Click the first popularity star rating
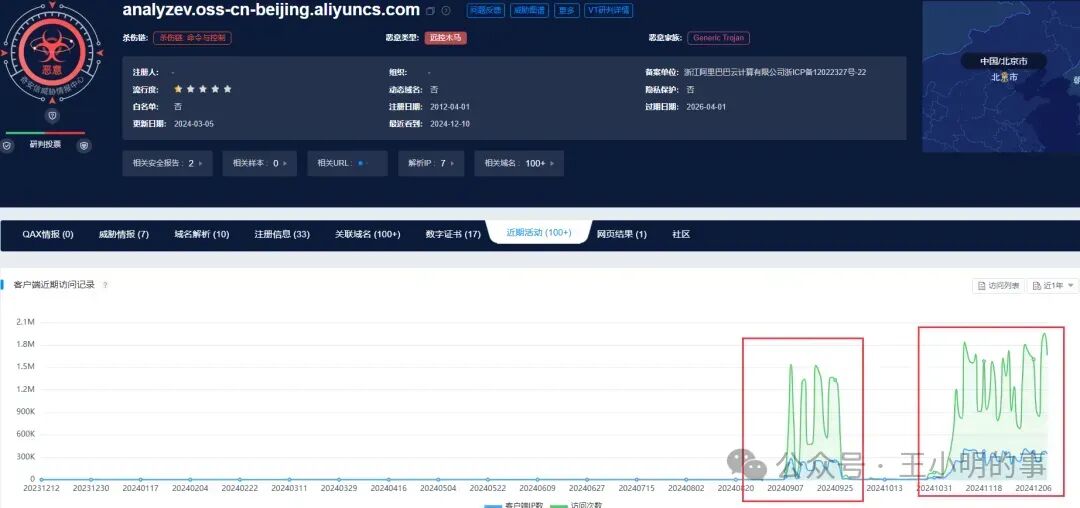The width and height of the screenshot is (1080, 508). pos(178,89)
